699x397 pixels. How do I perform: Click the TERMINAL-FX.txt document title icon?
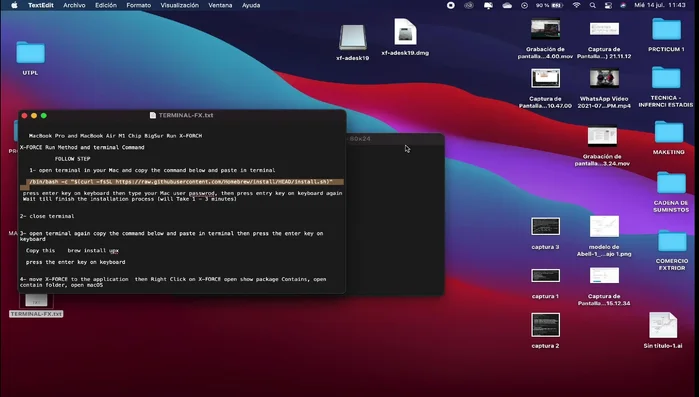152,115
